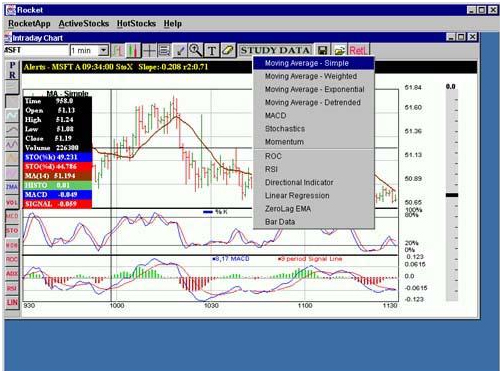Select the T text annotation tool

pyautogui.click(x=212, y=51)
